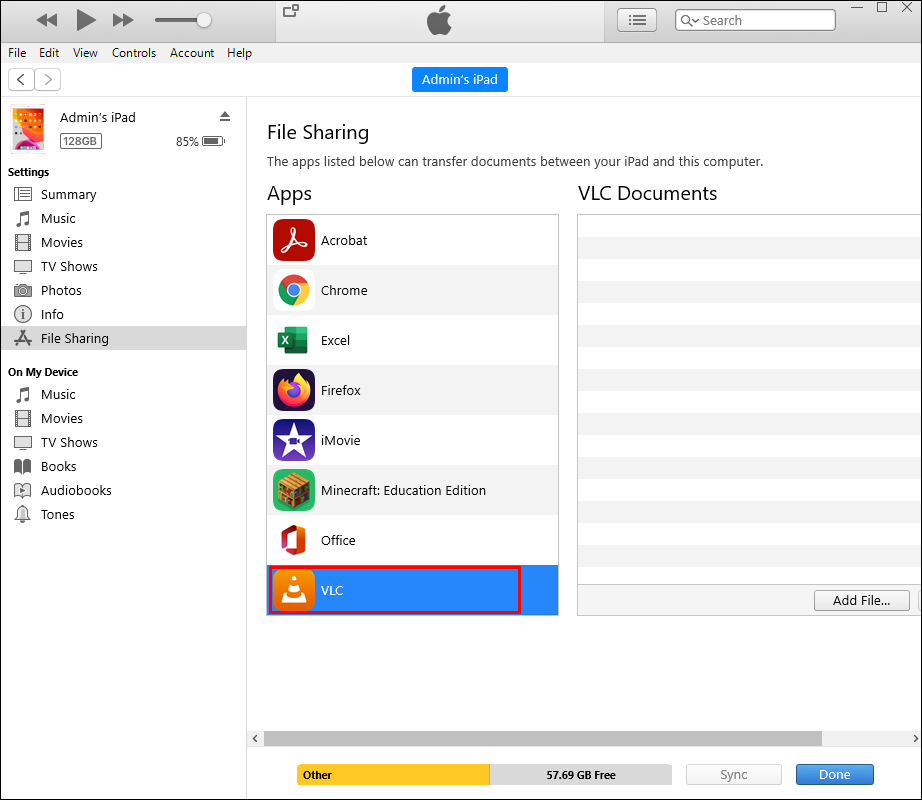Select iMovie in the file sharing apps
The width and height of the screenshot is (922, 800).
(x=412, y=440)
